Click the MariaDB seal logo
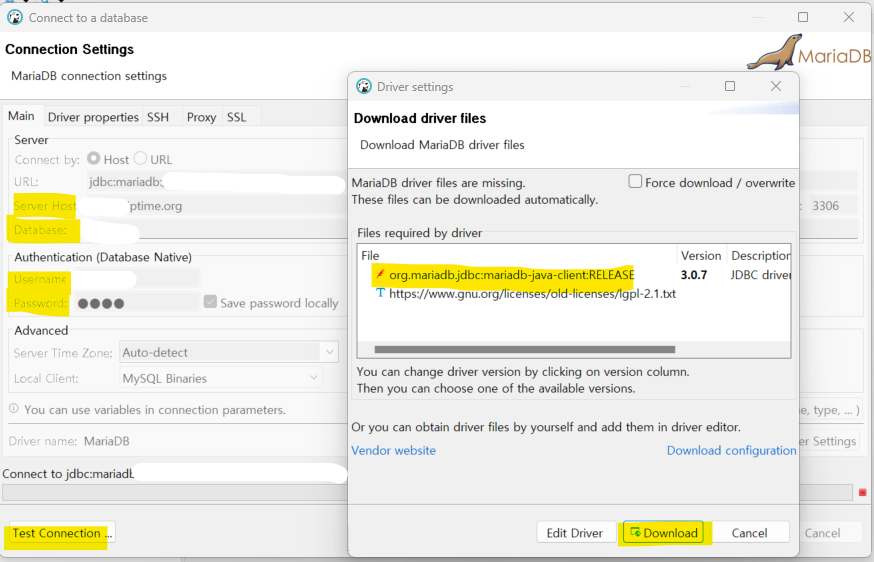 [x=775, y=53]
